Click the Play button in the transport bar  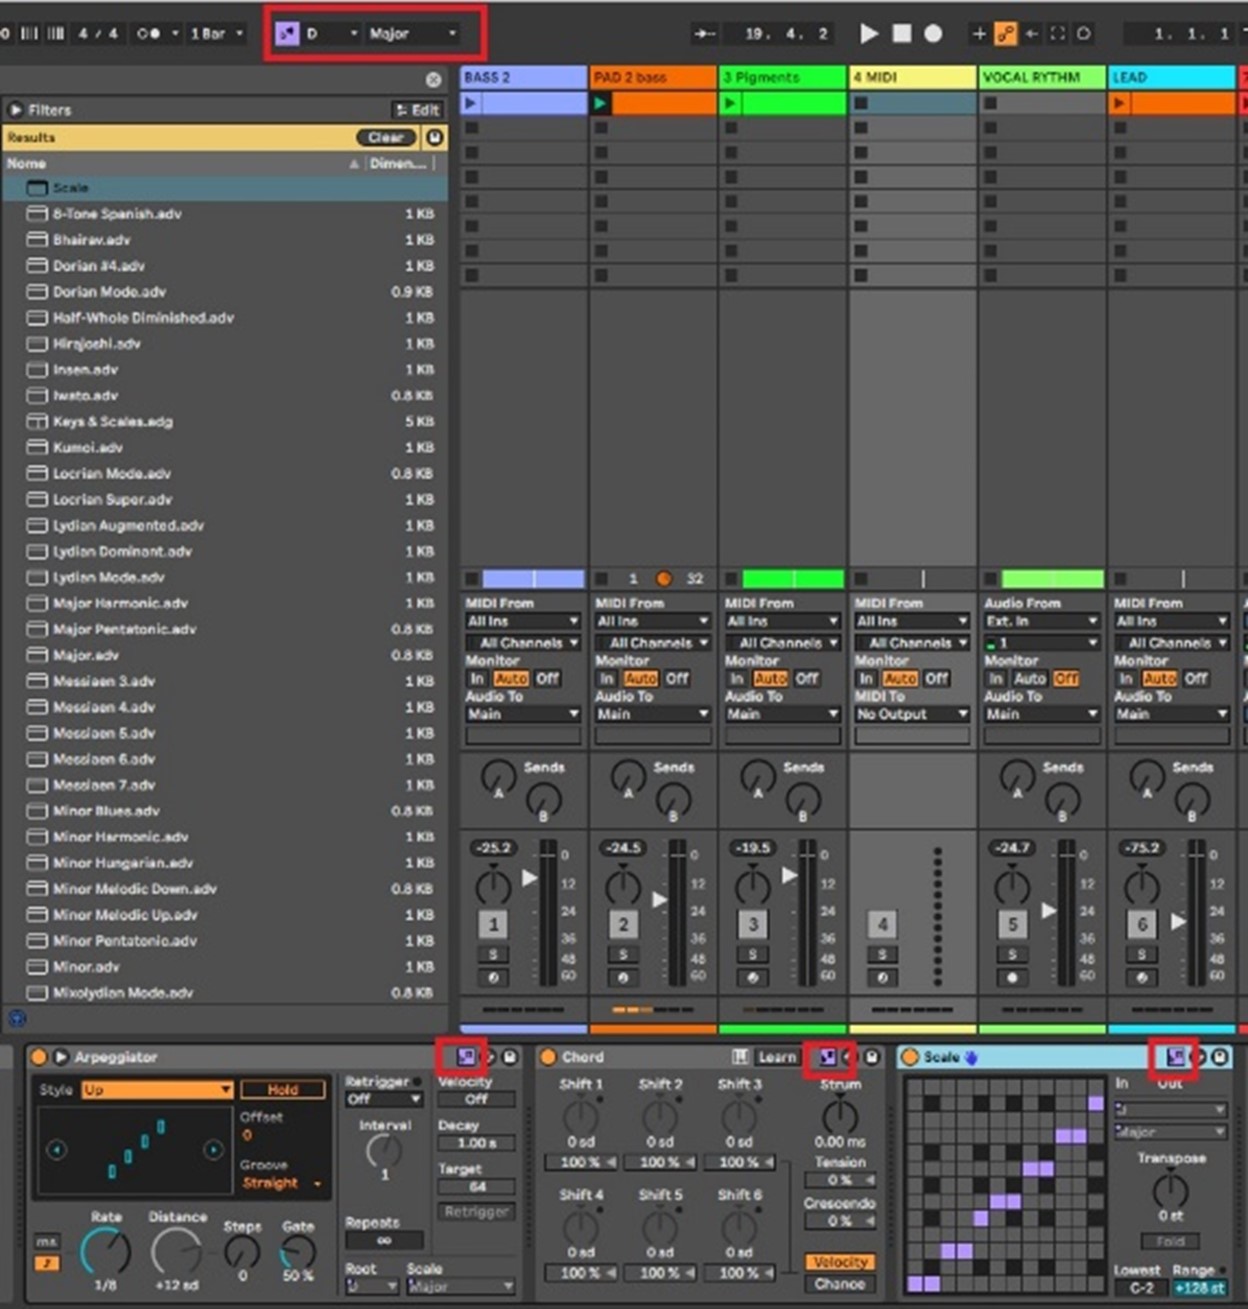pos(869,34)
